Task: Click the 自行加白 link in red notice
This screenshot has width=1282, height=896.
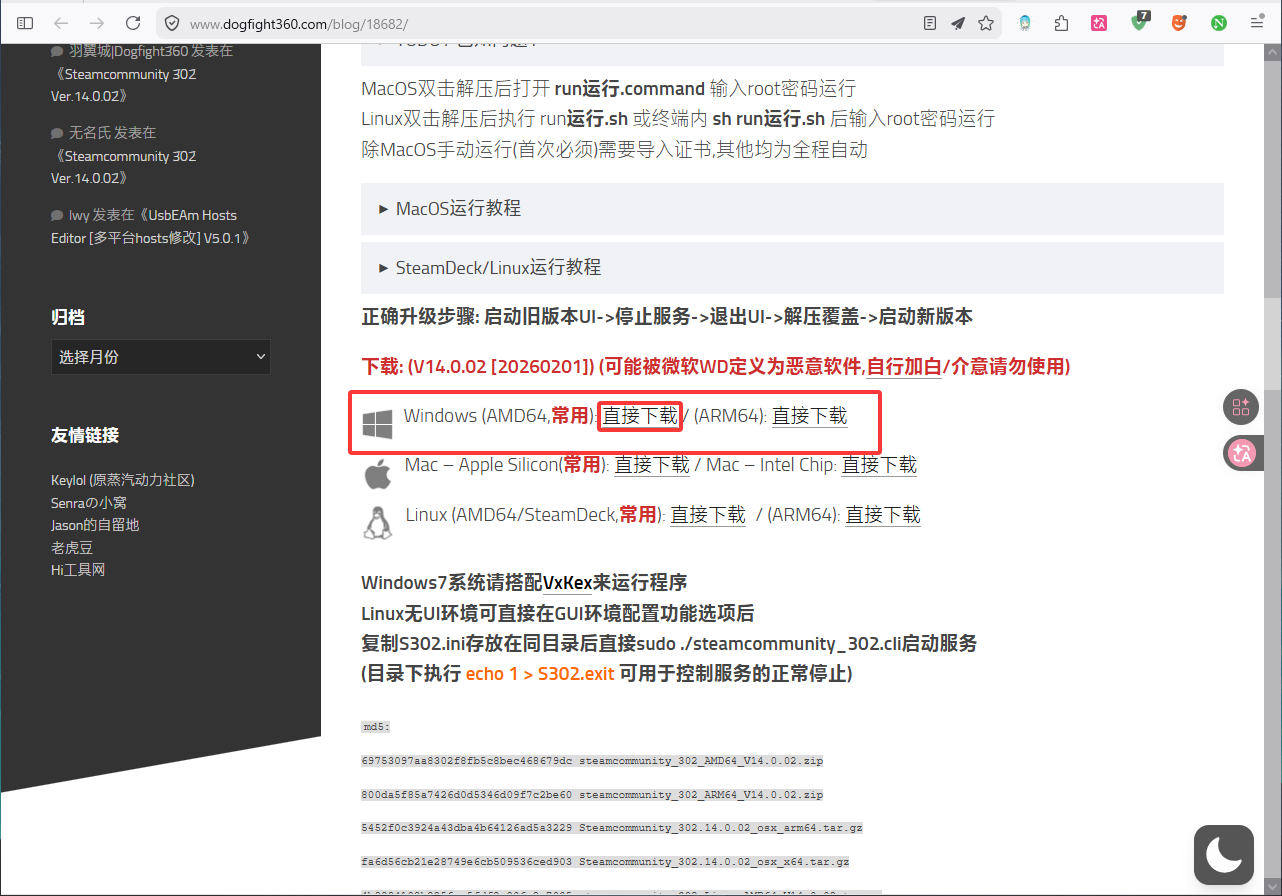Action: click(x=904, y=367)
